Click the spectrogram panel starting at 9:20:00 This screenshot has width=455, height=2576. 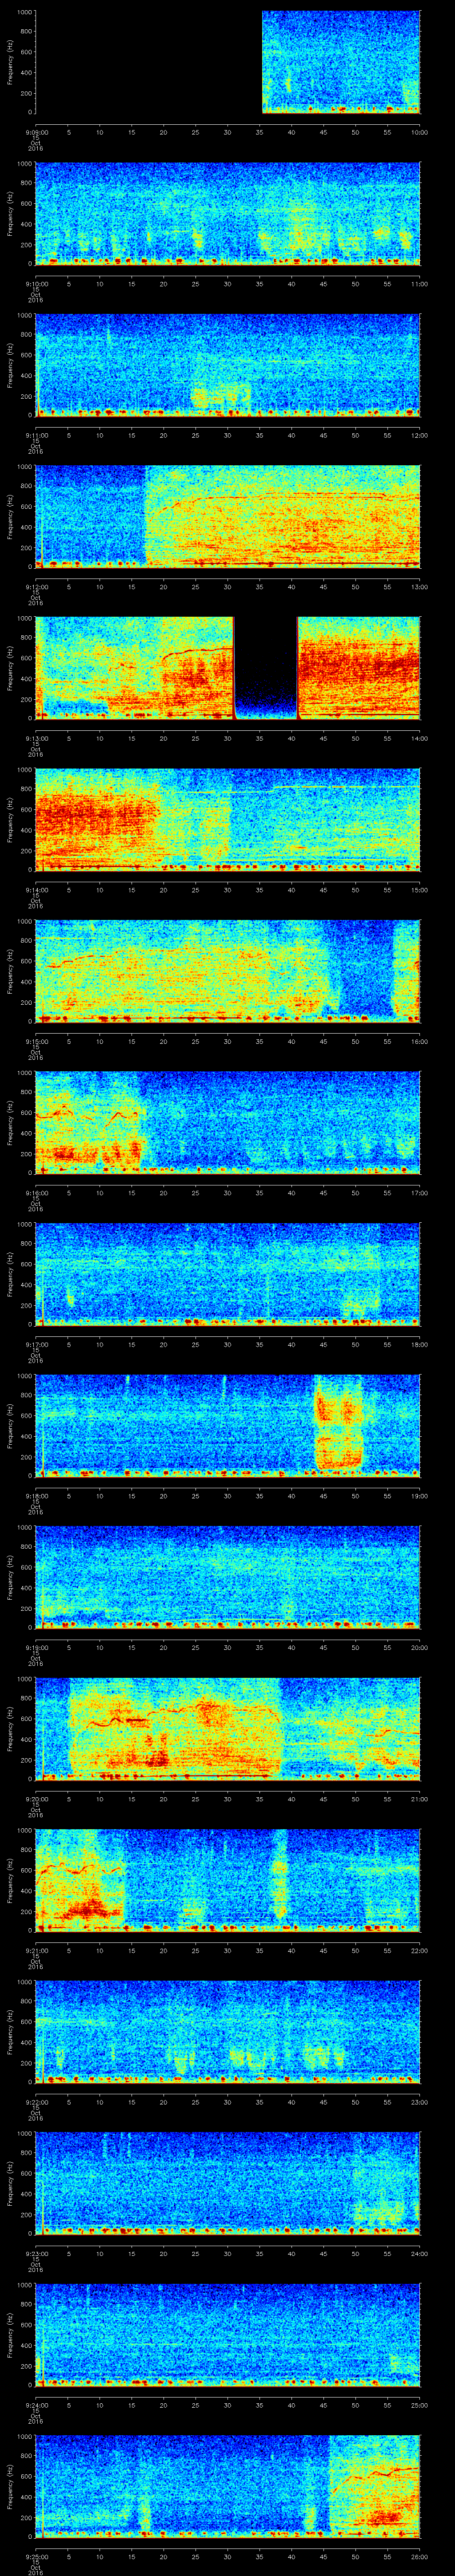228,1729
